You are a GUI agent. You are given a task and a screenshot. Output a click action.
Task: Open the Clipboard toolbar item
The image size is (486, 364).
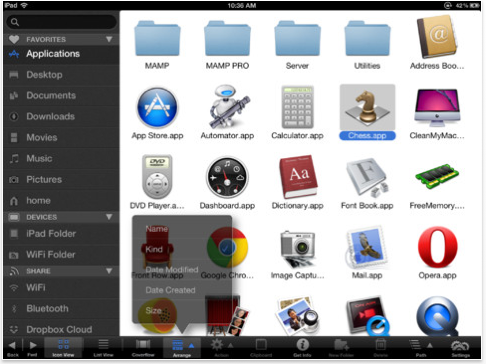coord(261,348)
